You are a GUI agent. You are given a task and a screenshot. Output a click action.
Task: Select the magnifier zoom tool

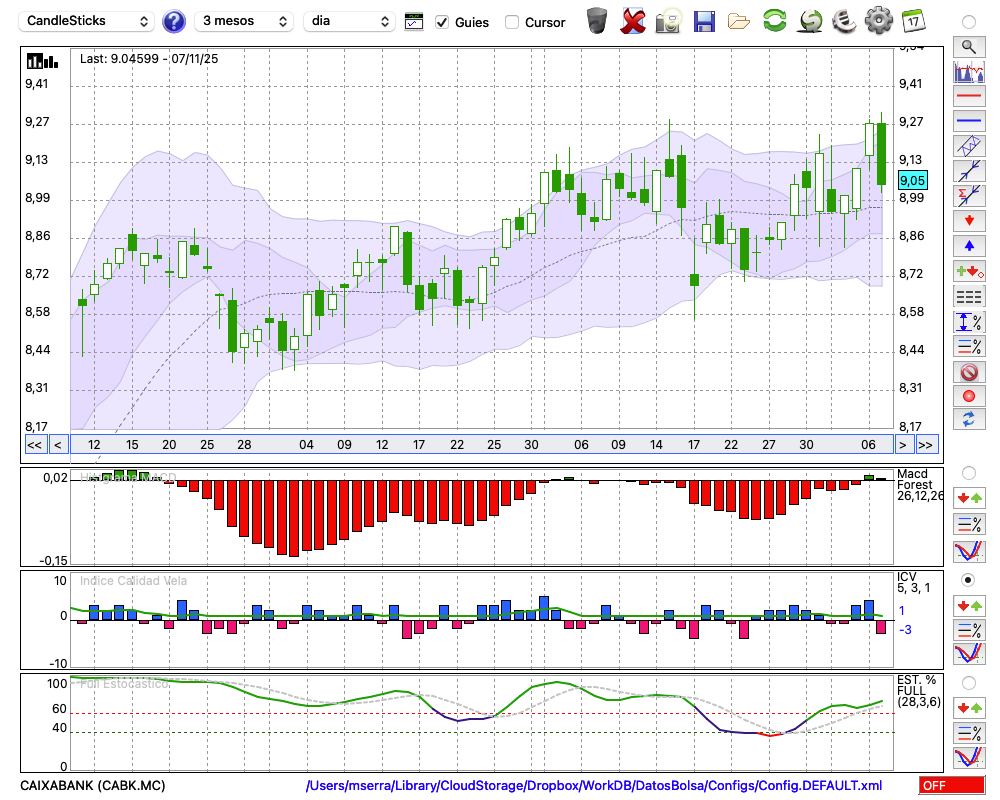969,47
